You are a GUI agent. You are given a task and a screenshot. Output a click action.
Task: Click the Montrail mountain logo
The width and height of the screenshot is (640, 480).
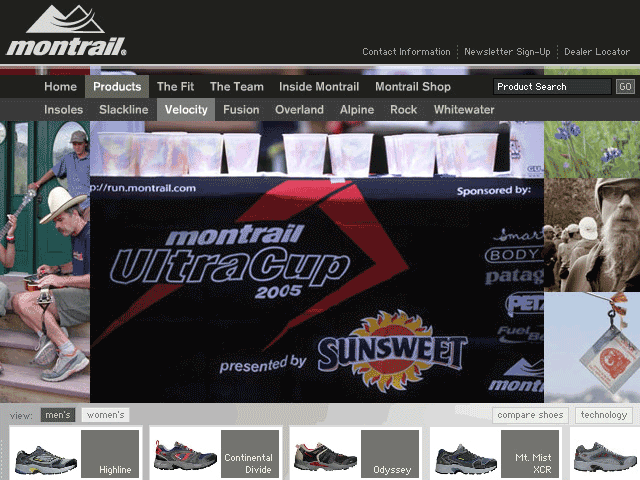[66, 30]
